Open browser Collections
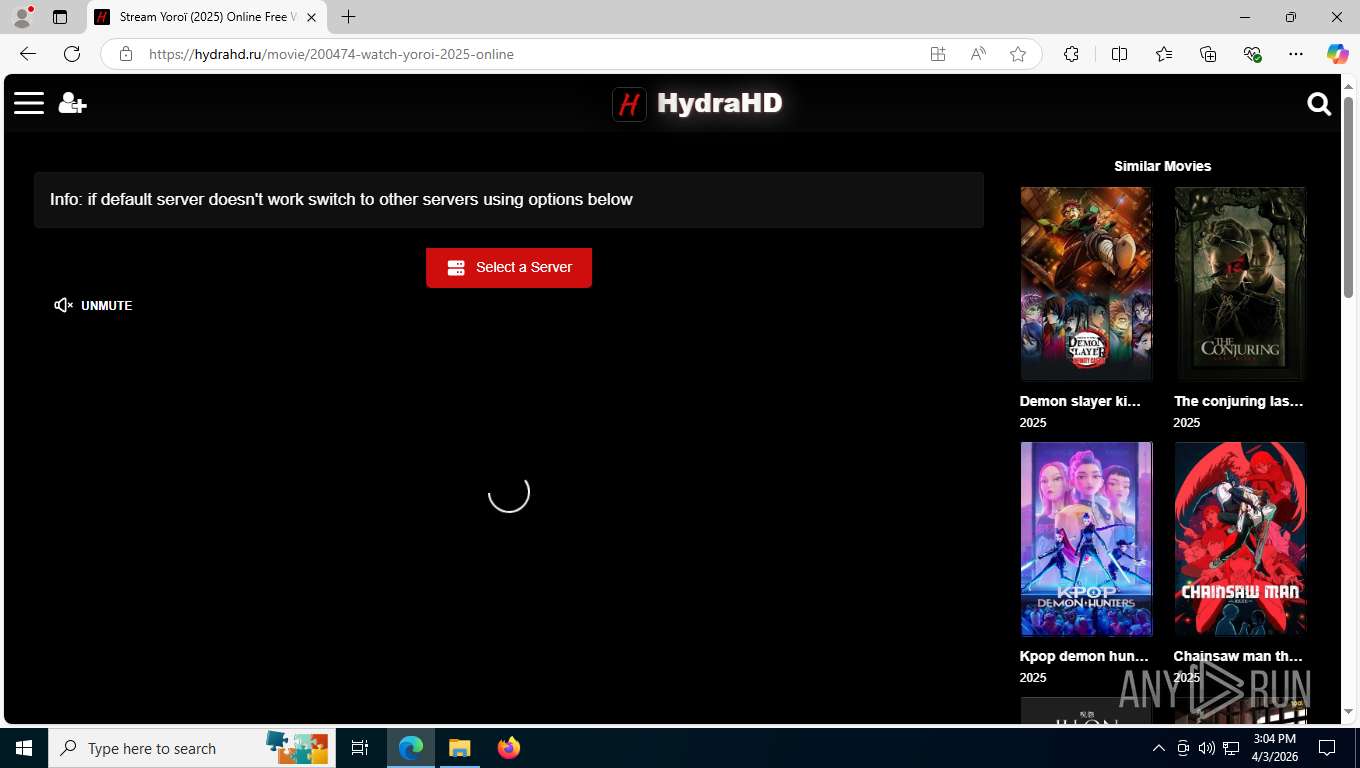 1208,54
